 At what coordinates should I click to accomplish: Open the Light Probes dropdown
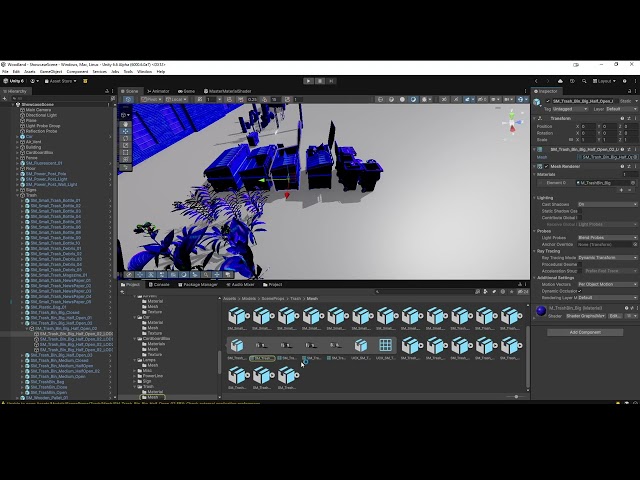coord(607,238)
